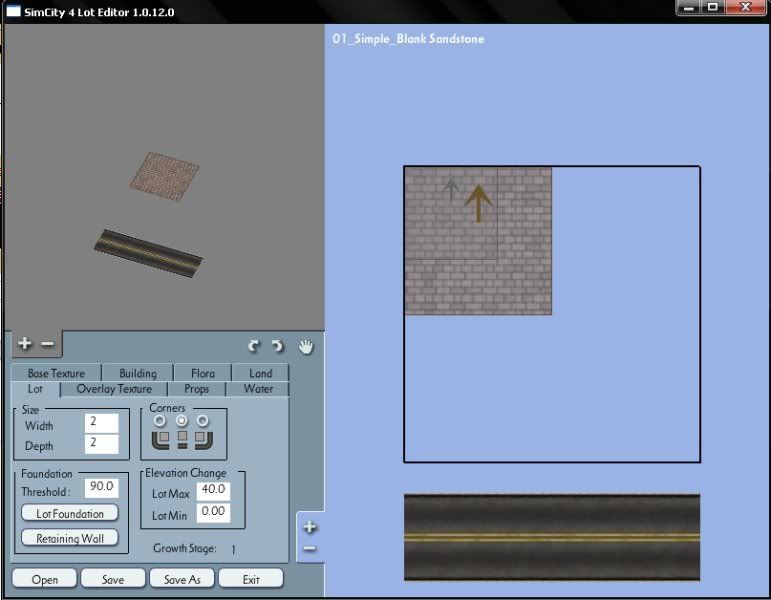Click the Foundation Threshold field
The height and width of the screenshot is (600, 771).
(101, 487)
